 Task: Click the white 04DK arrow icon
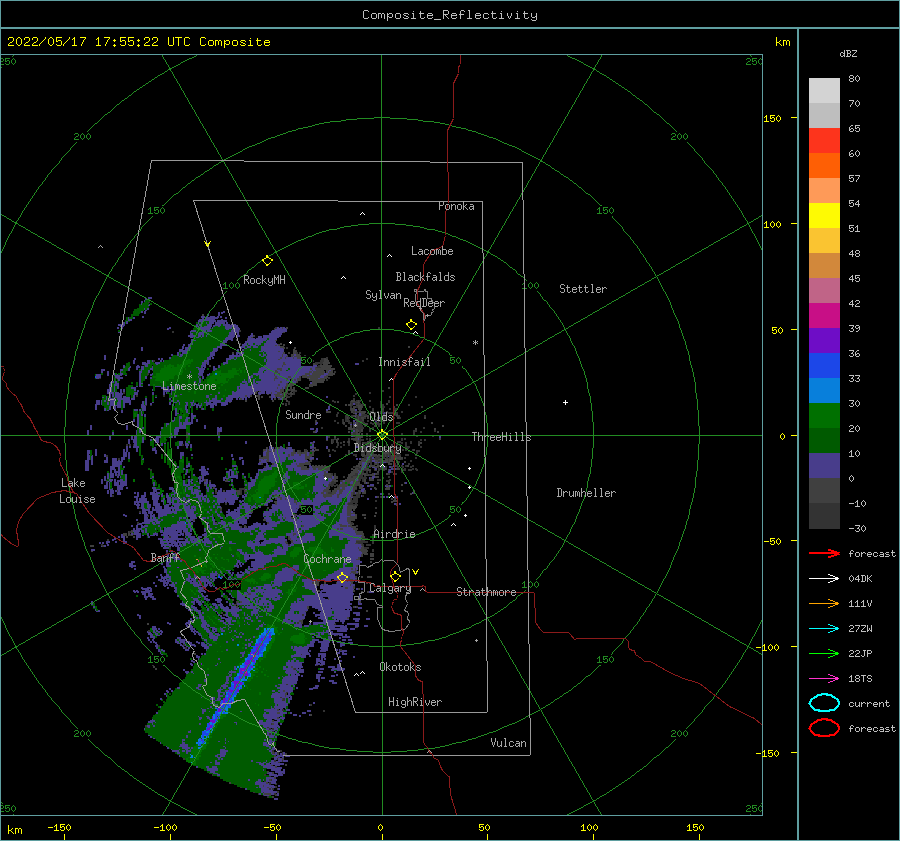click(824, 579)
